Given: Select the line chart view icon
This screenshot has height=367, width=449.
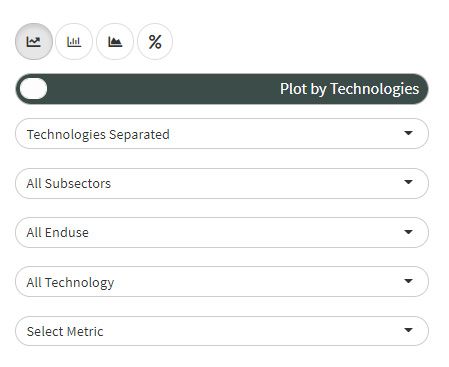Looking at the screenshot, I should tap(34, 42).
